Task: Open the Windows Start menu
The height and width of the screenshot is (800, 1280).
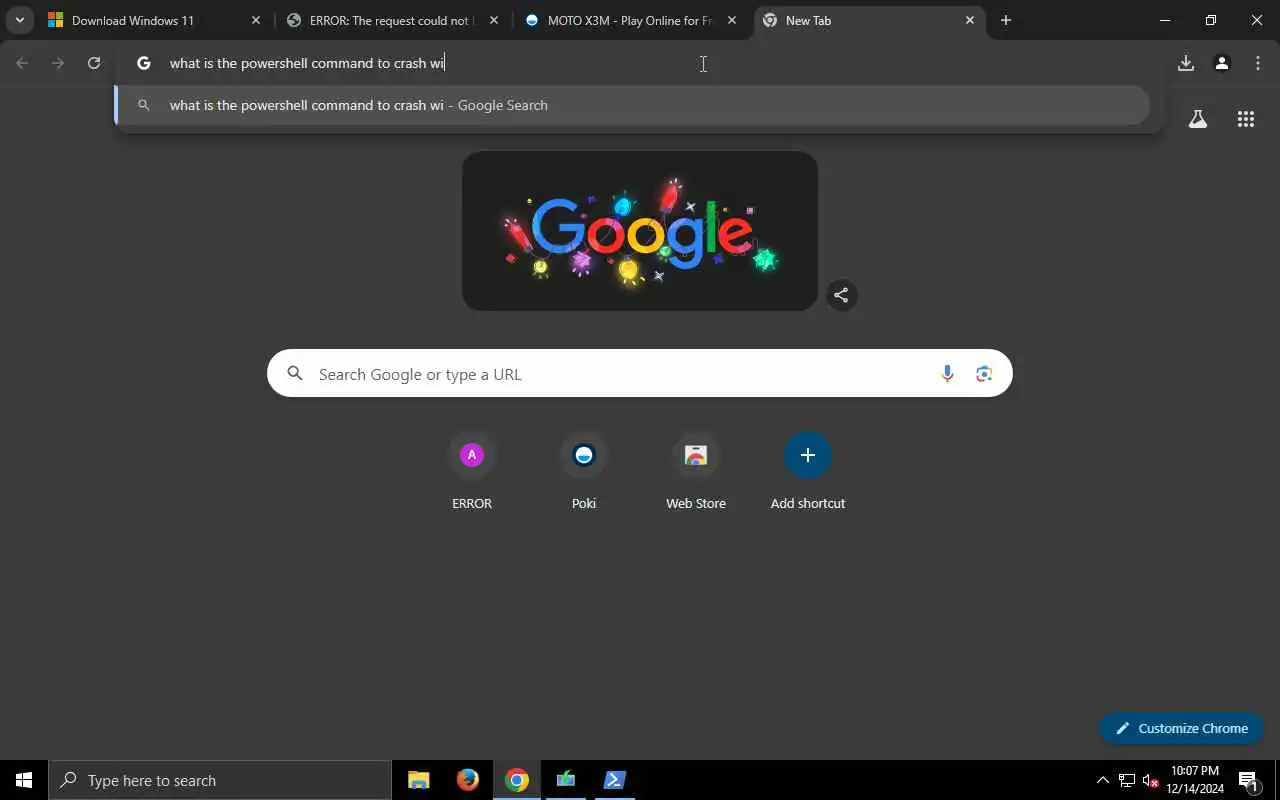Action: (x=24, y=780)
